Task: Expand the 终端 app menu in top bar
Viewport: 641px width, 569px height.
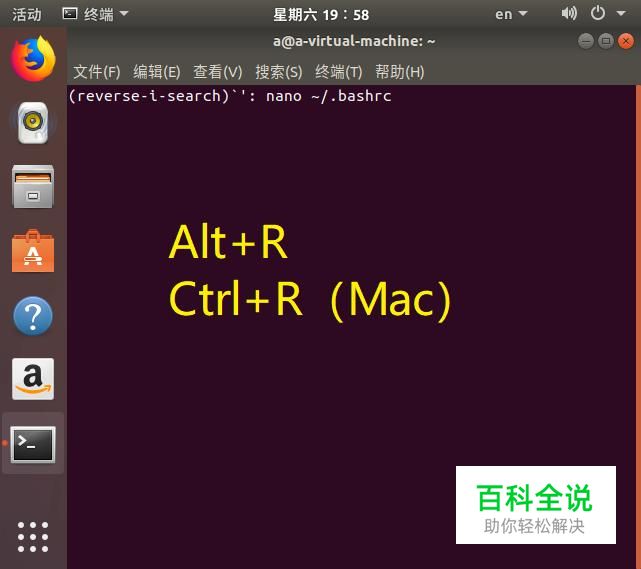Action: coord(95,14)
